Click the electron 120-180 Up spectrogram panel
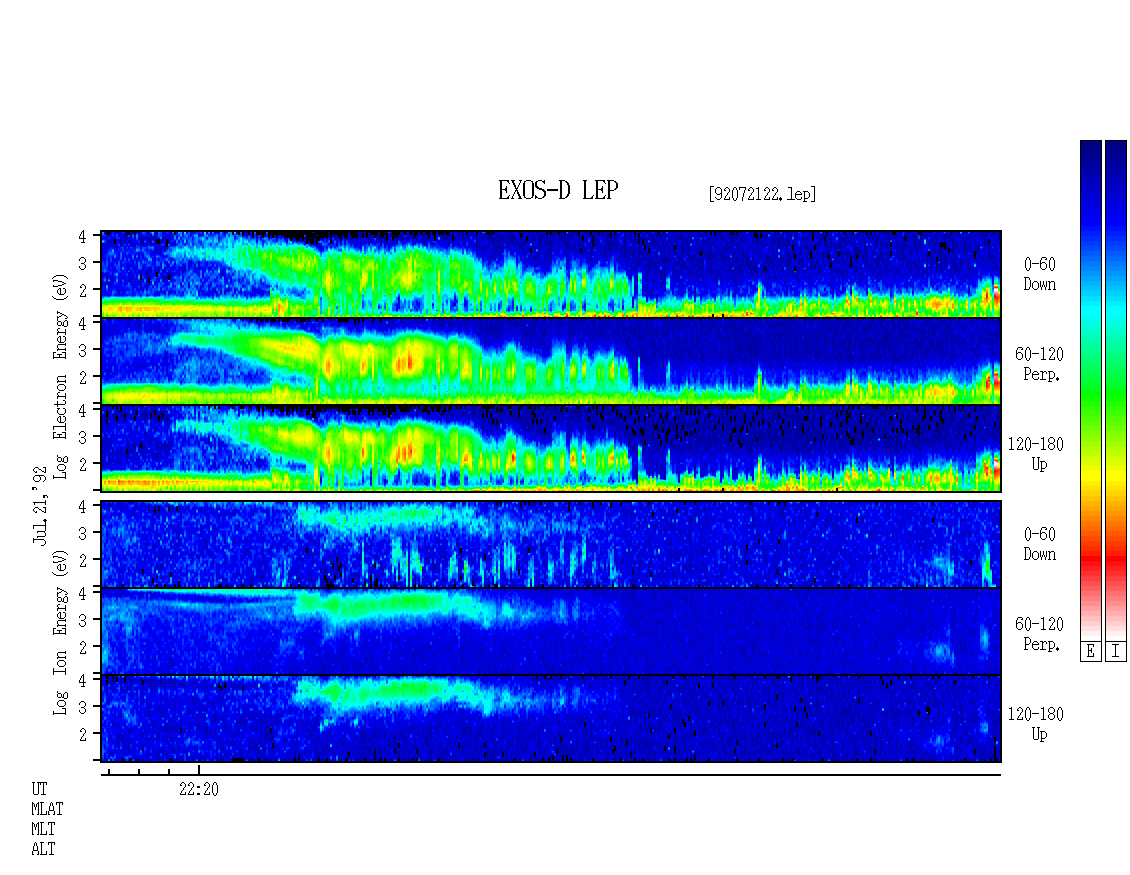This screenshot has height=875, width=1130. tap(551, 448)
